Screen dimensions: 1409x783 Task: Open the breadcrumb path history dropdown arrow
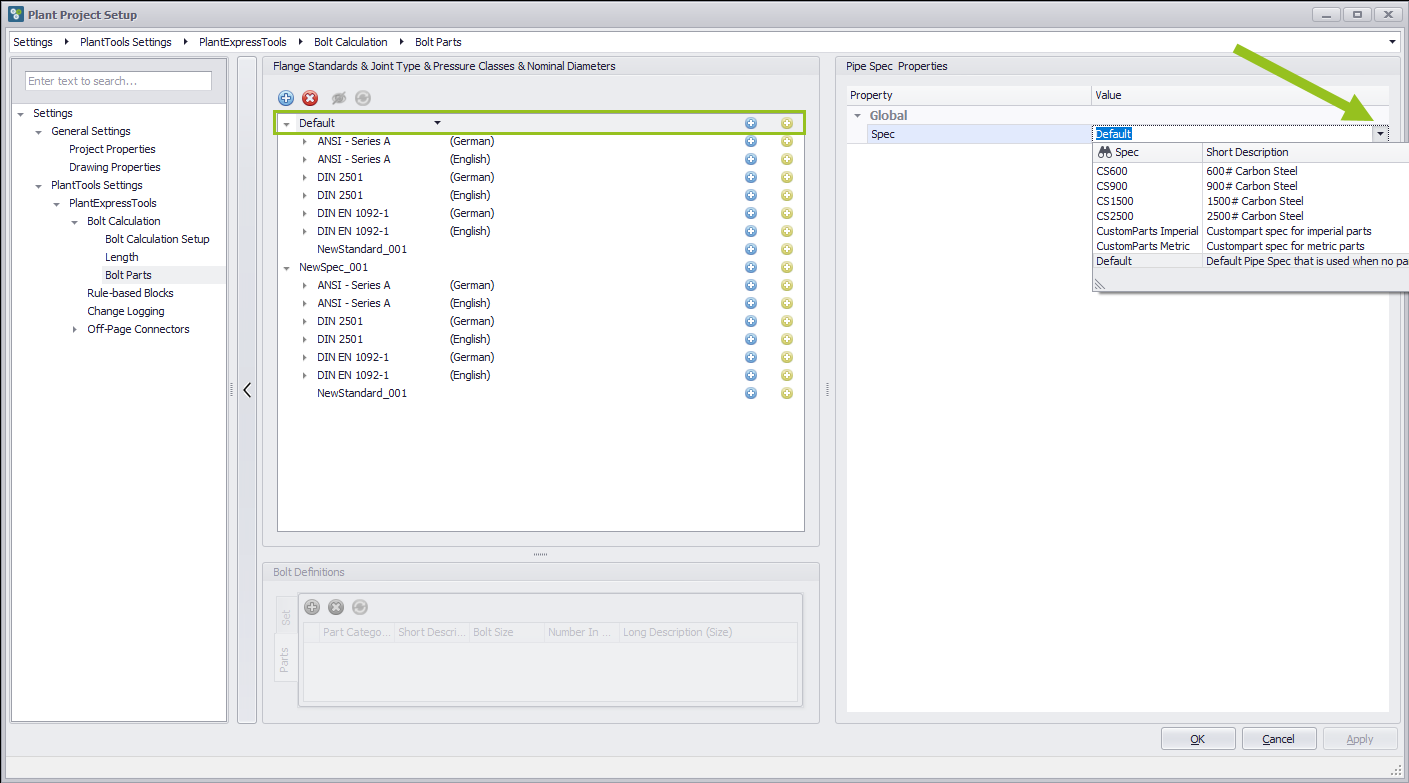click(1393, 42)
